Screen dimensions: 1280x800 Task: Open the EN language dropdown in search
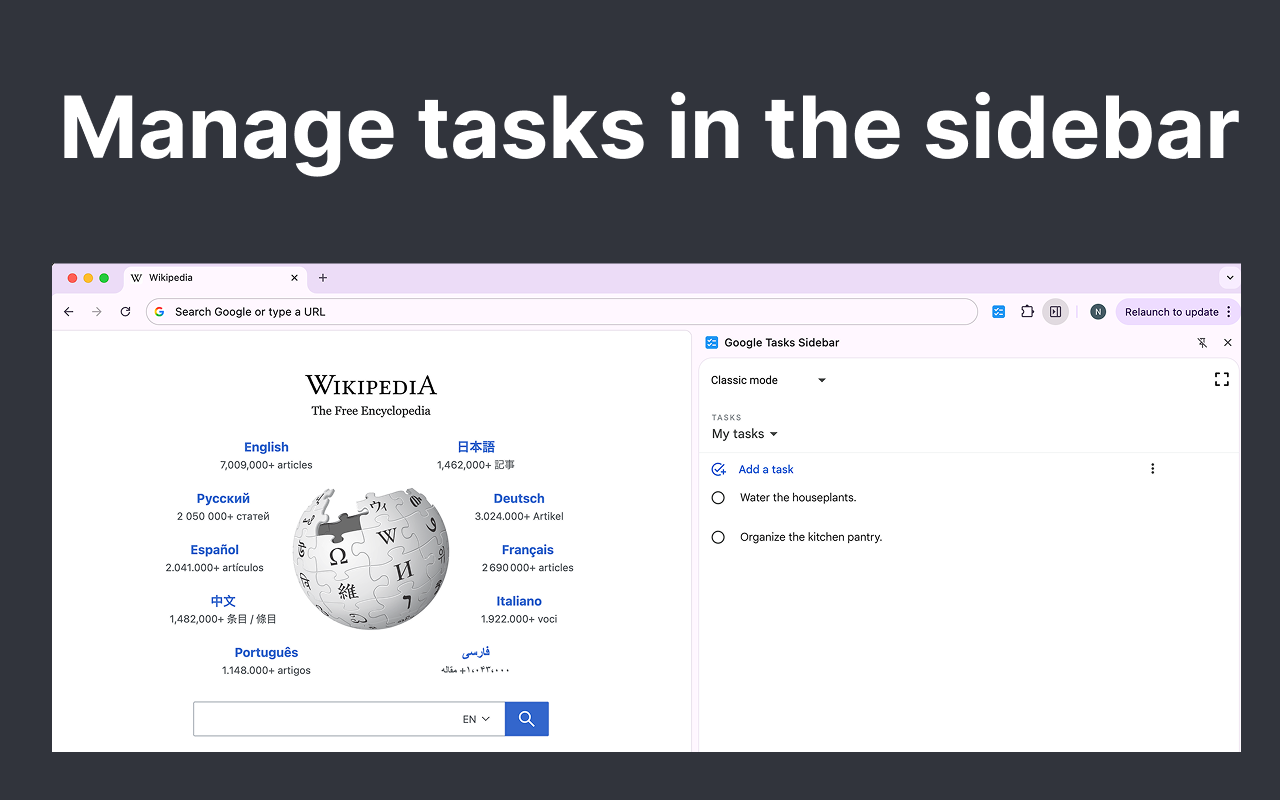(476, 719)
